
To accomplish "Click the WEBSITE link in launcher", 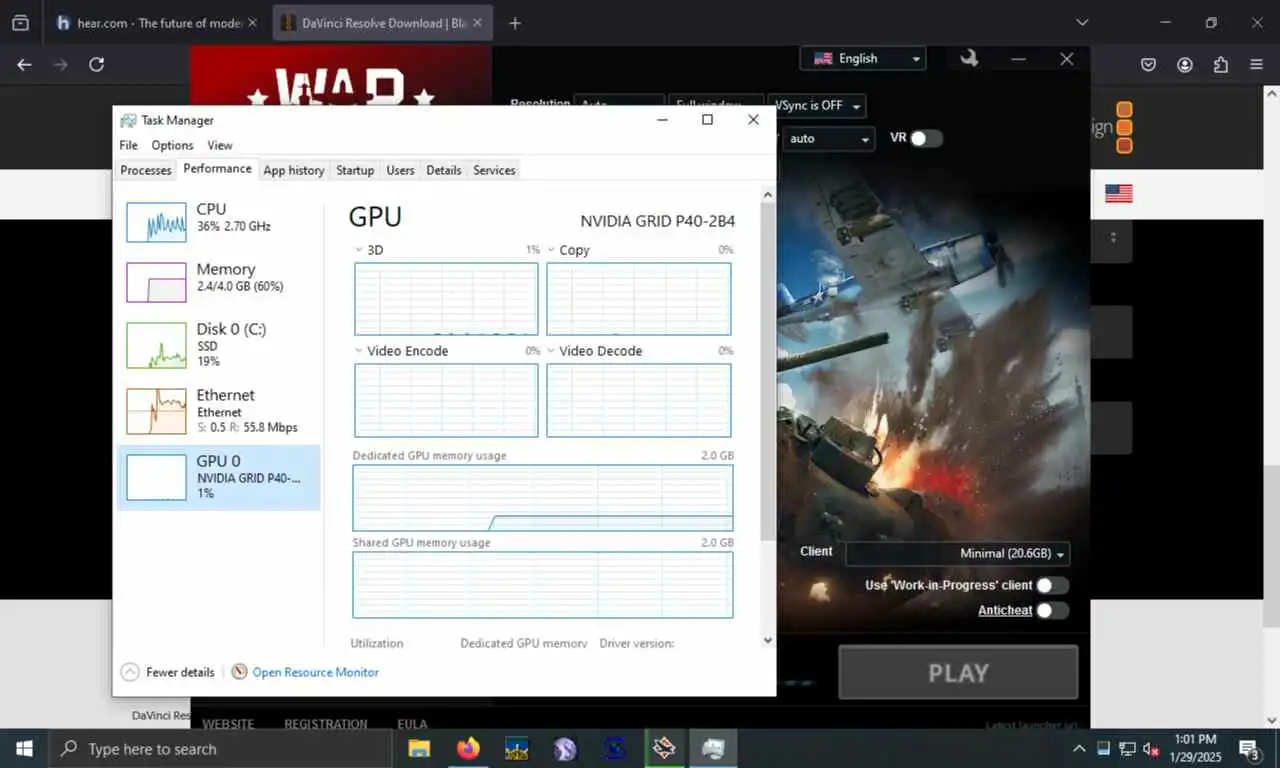I will pos(228,724).
